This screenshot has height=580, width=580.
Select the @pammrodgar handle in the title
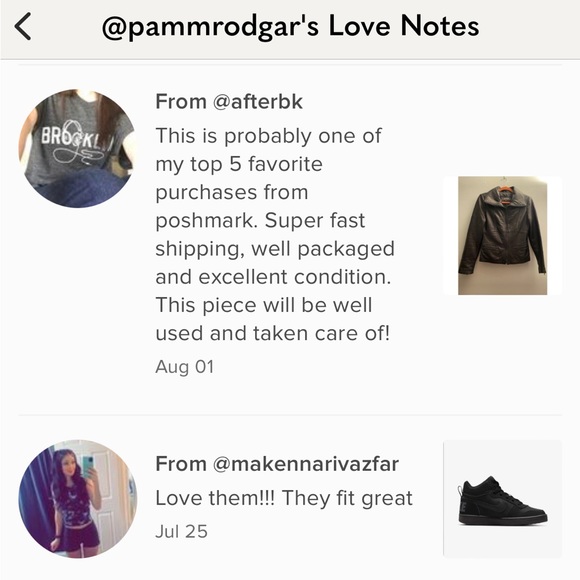210,27
